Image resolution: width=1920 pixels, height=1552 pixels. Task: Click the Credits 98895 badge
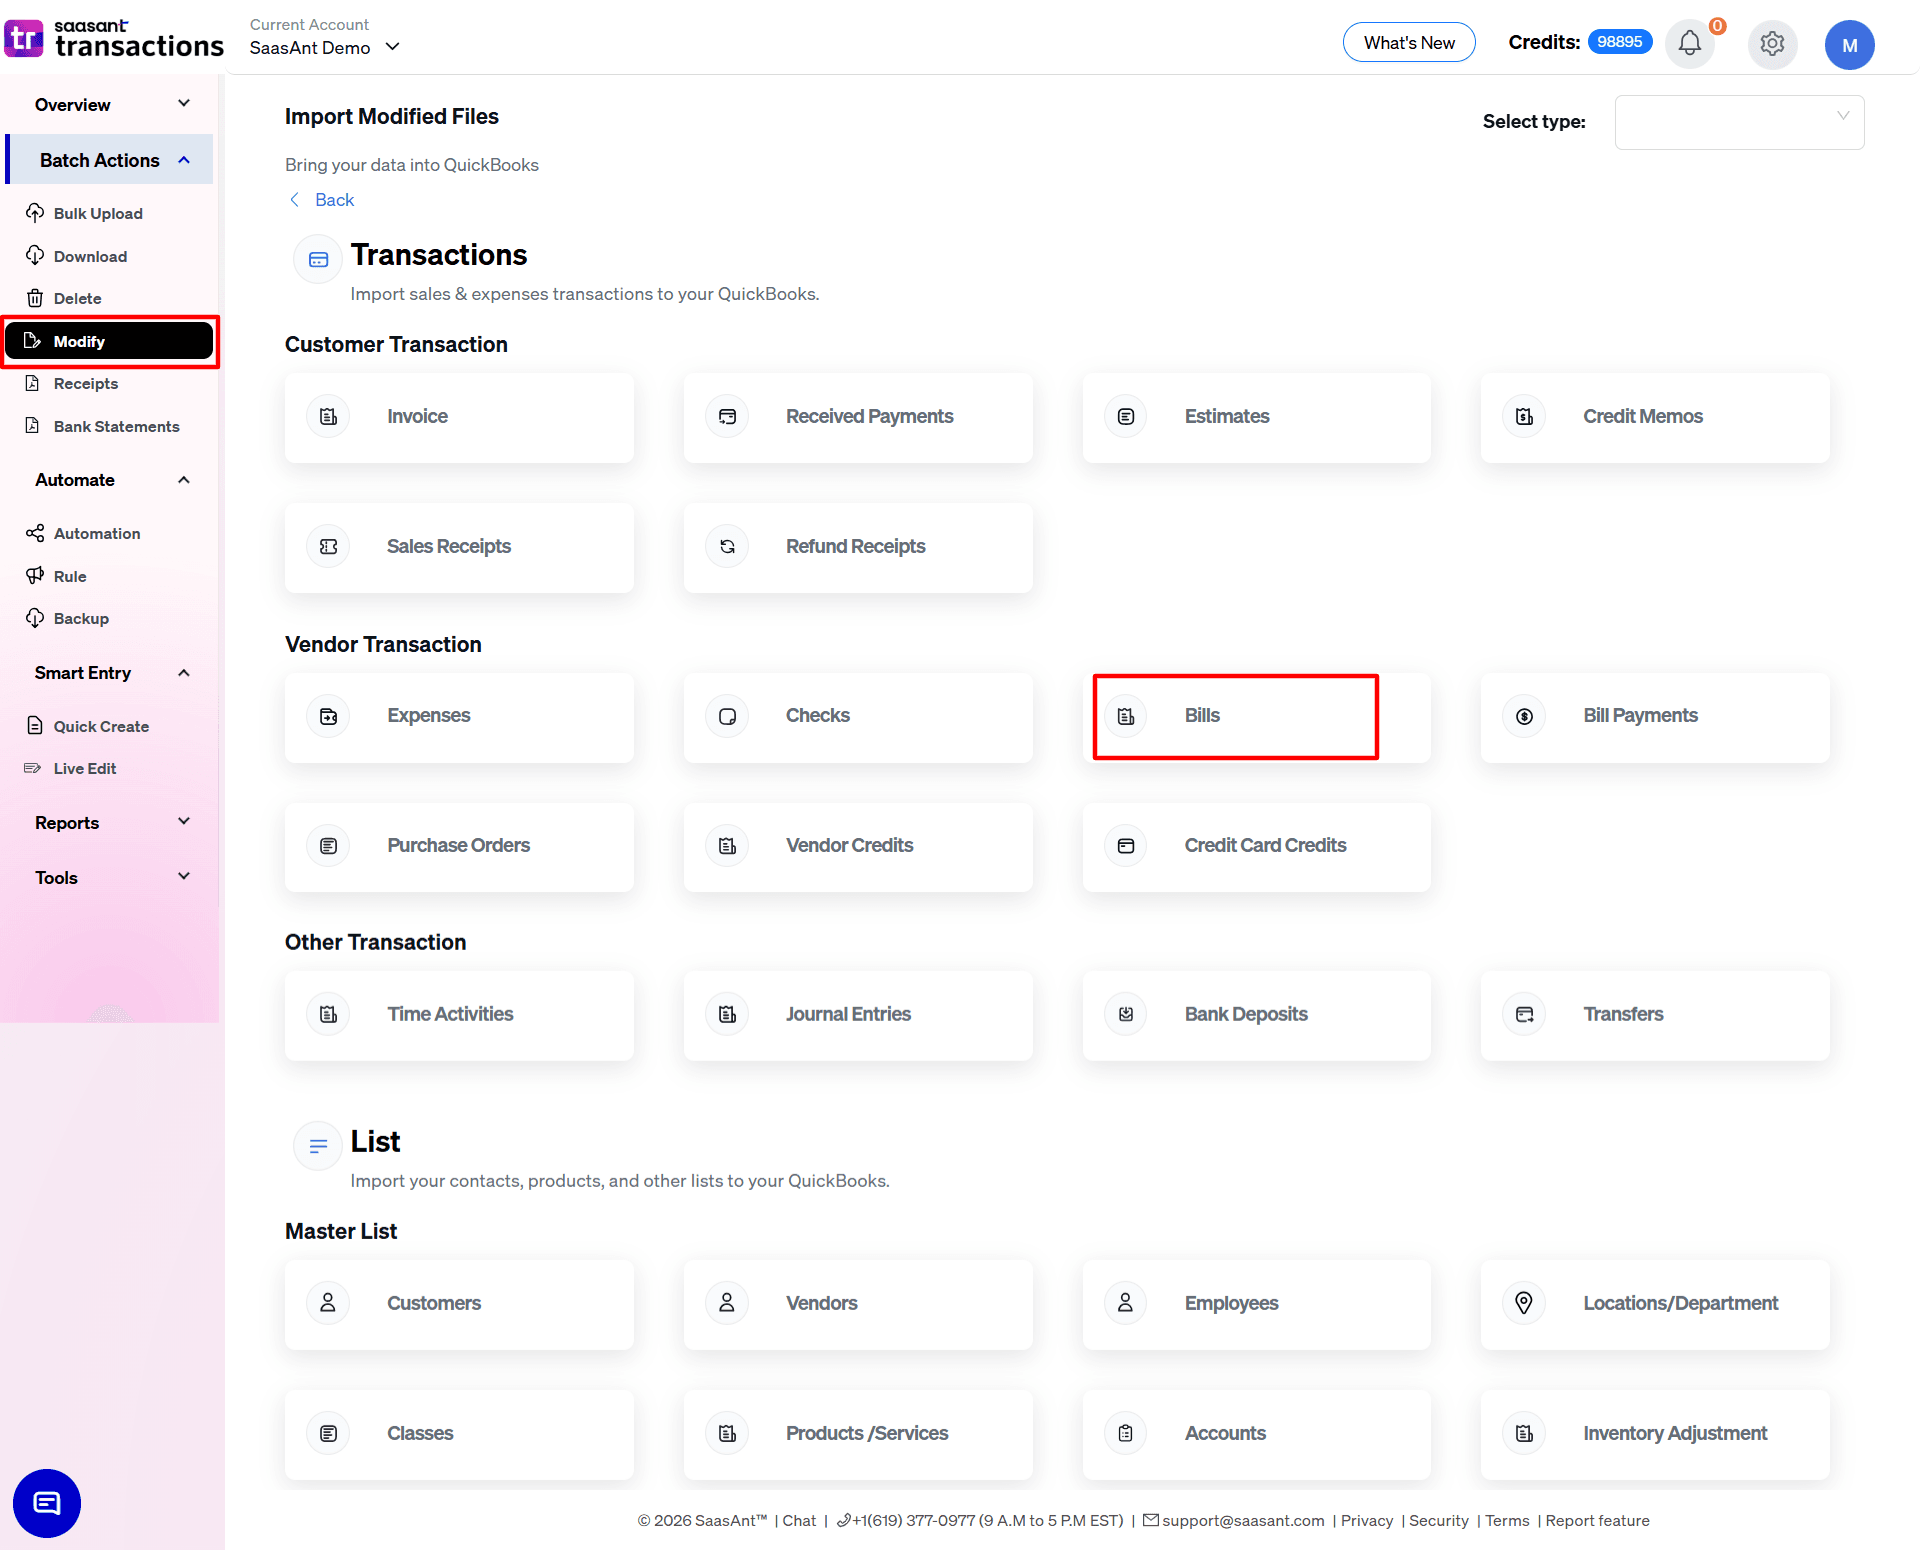(1620, 41)
